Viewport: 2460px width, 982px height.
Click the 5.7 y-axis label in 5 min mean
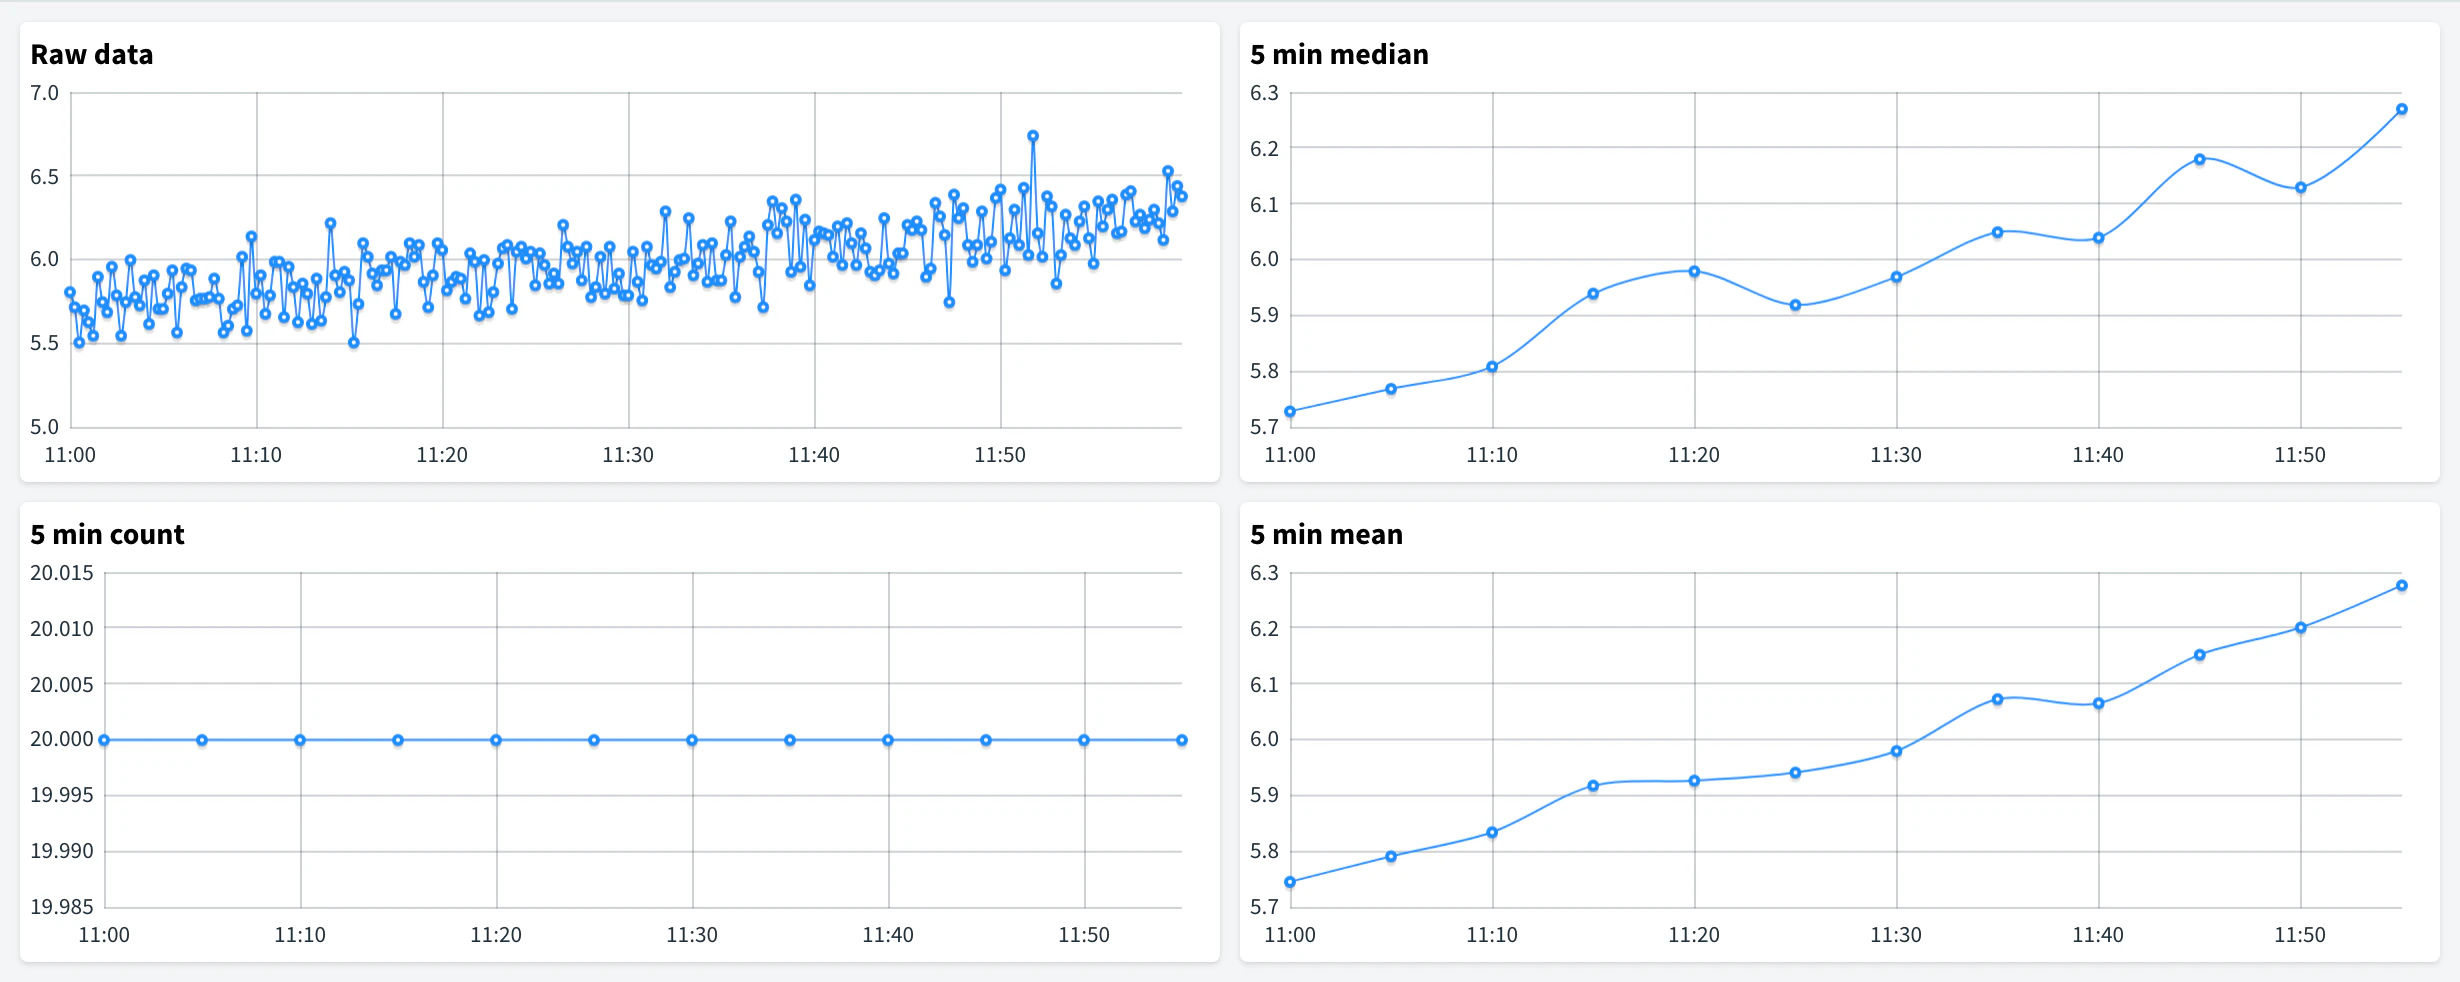[1264, 907]
